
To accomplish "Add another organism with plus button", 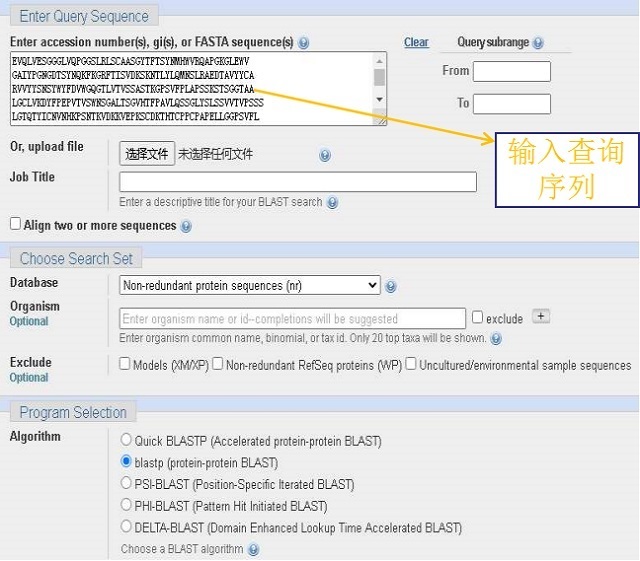I will tap(541, 316).
